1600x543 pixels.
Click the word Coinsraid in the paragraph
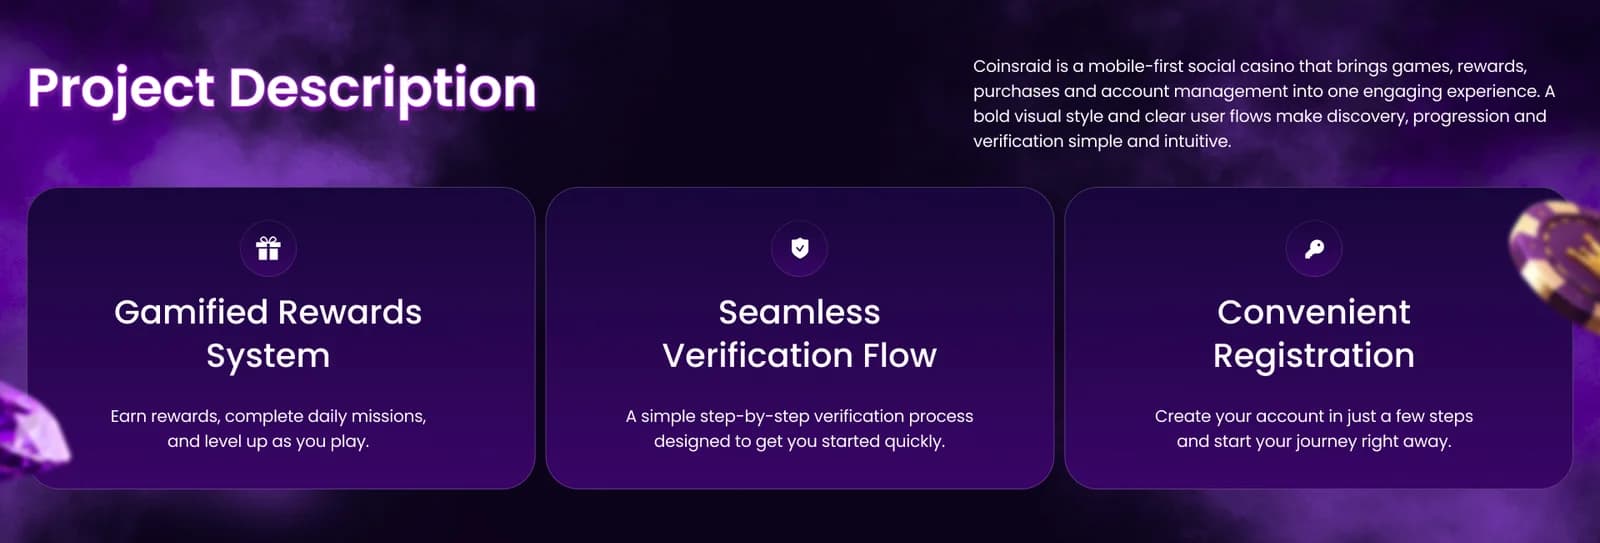[x=1012, y=66]
